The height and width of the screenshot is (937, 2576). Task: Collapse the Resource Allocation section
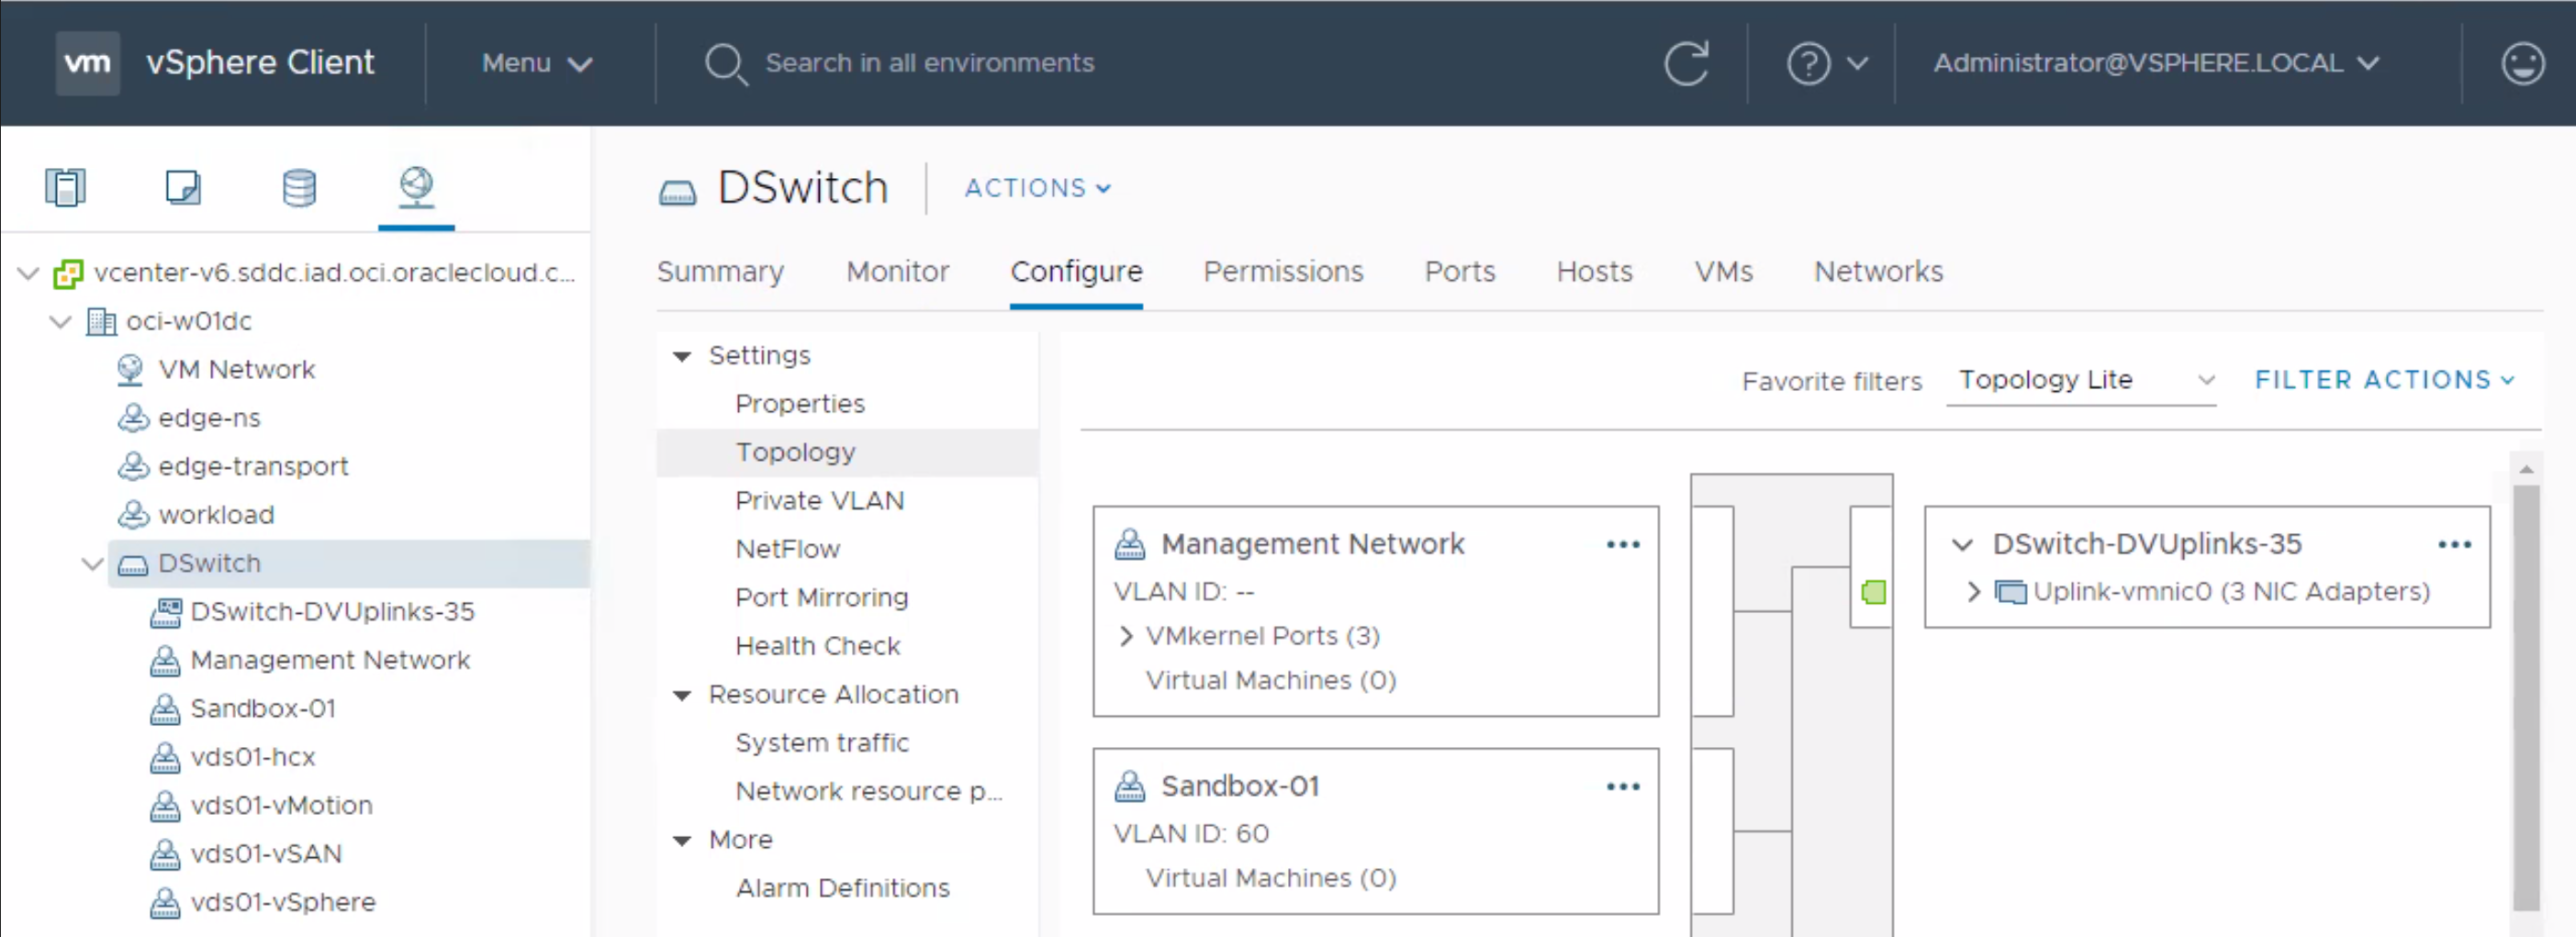(x=683, y=695)
